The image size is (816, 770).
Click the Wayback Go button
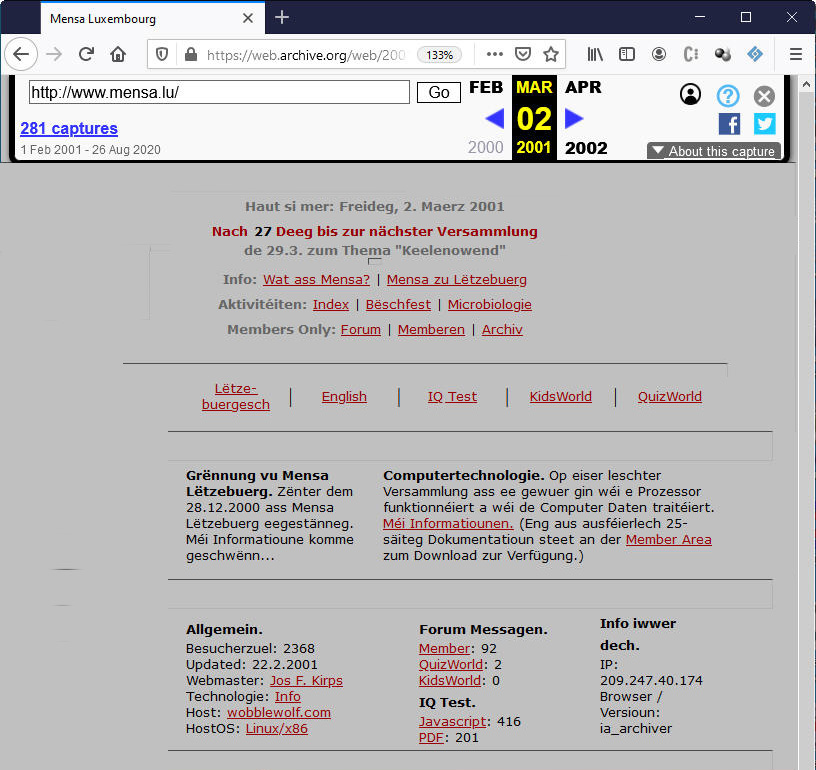(x=439, y=93)
